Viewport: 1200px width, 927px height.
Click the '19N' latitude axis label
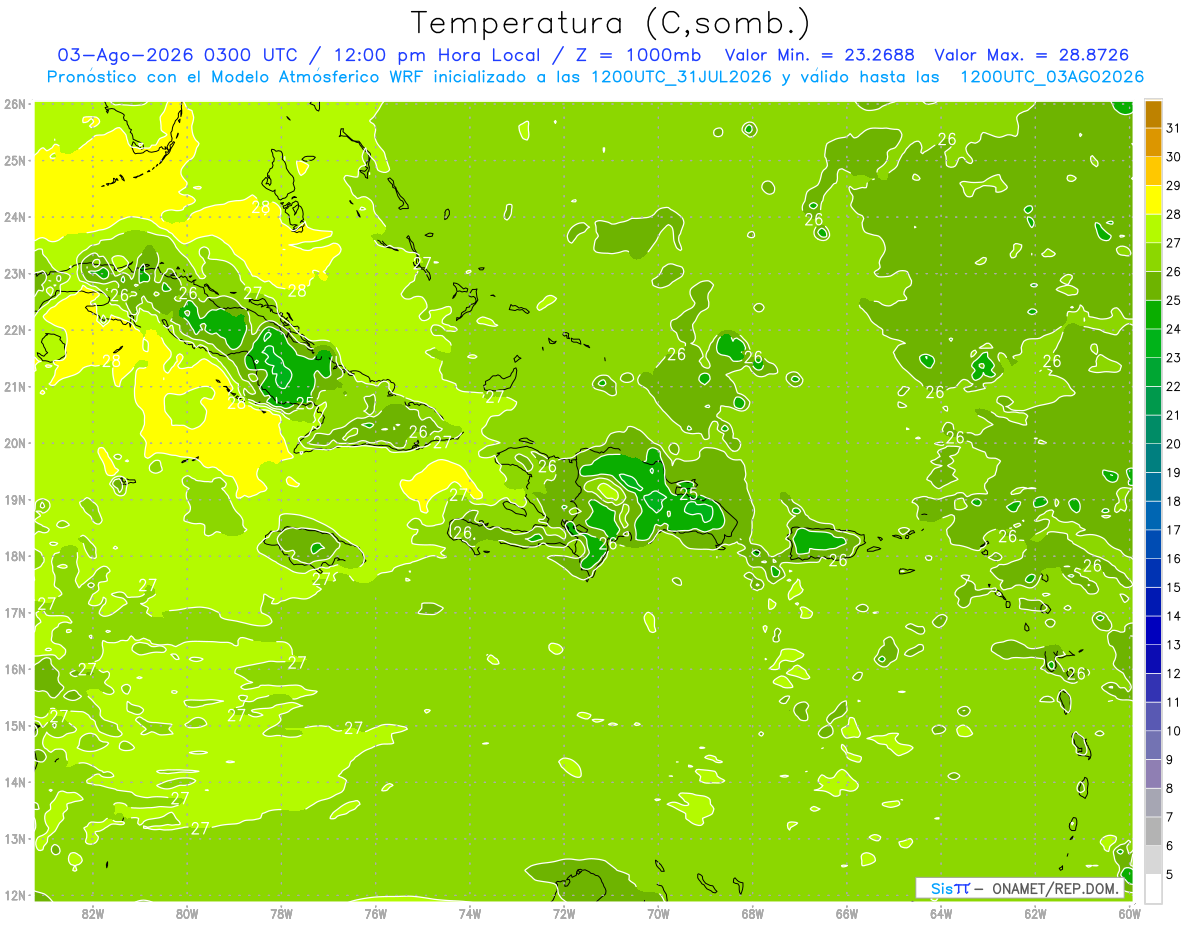pos(14,499)
